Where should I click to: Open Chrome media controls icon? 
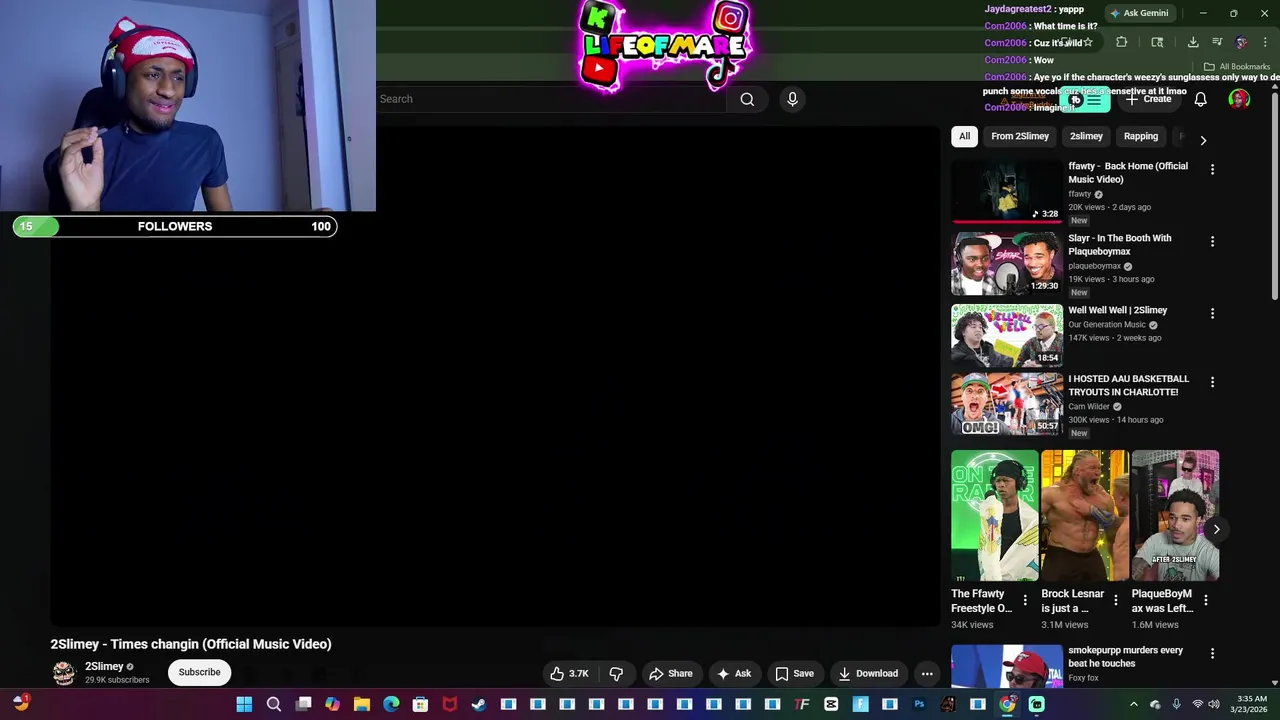tap(1217, 42)
